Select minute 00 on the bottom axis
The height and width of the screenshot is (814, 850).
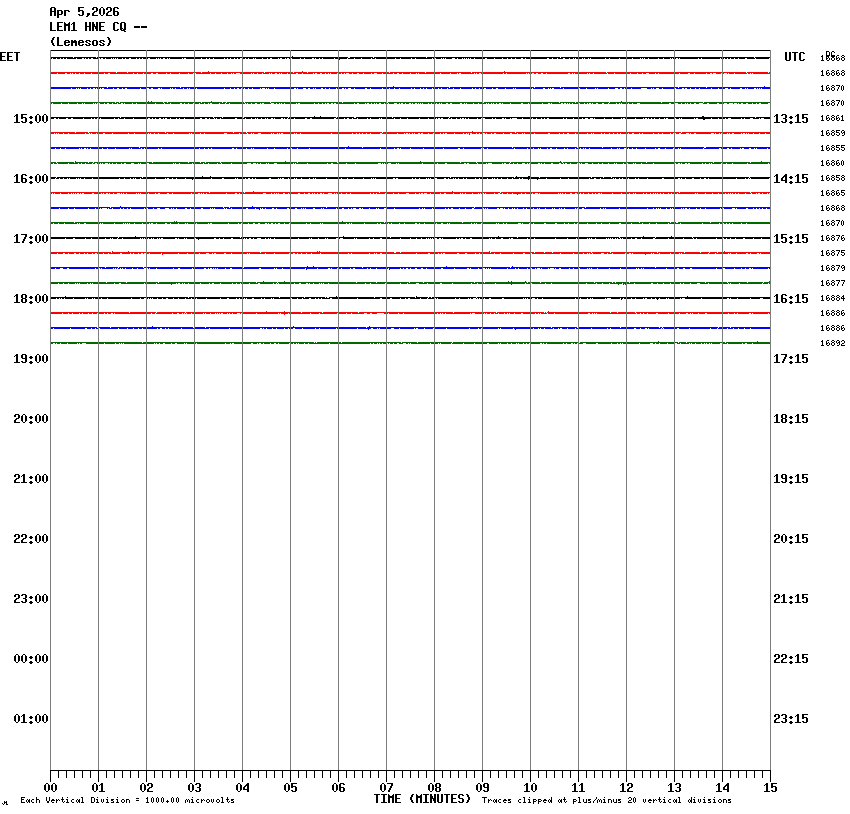point(50,788)
